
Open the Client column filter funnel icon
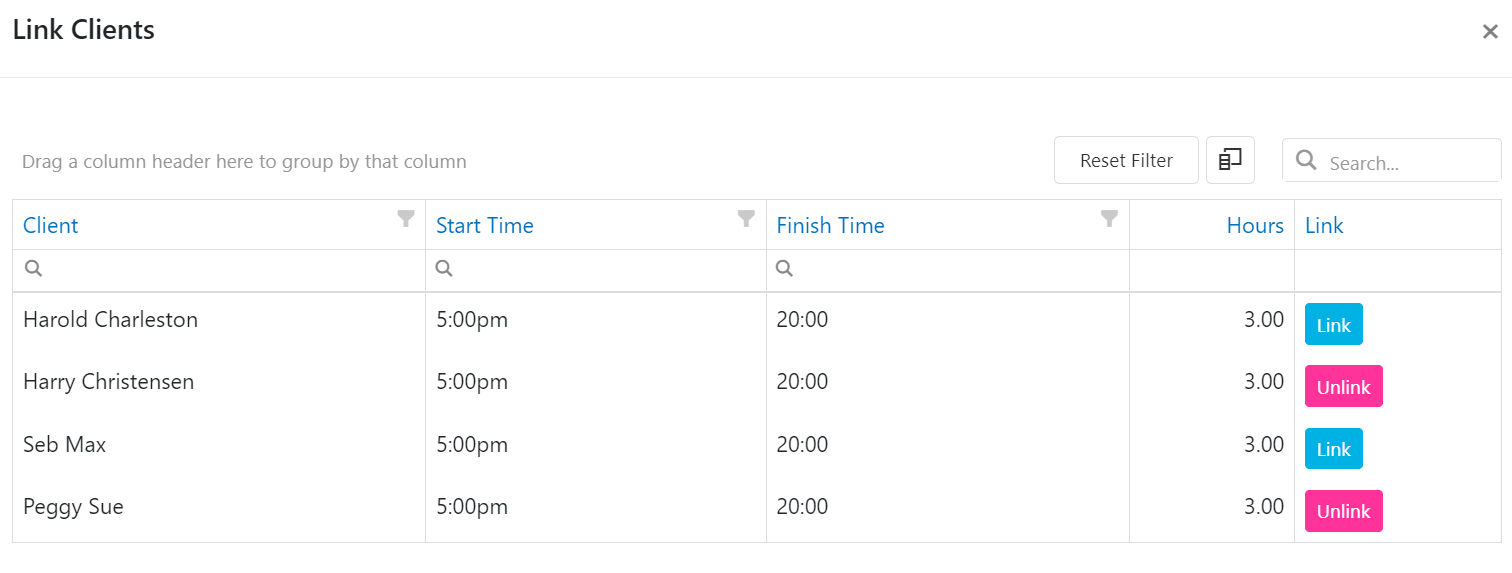pos(405,219)
